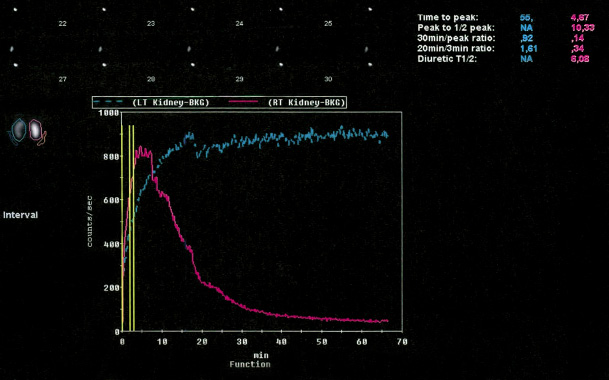Click the 30 tick on the x-axis
Screen dimensions: 609x380
point(242,342)
